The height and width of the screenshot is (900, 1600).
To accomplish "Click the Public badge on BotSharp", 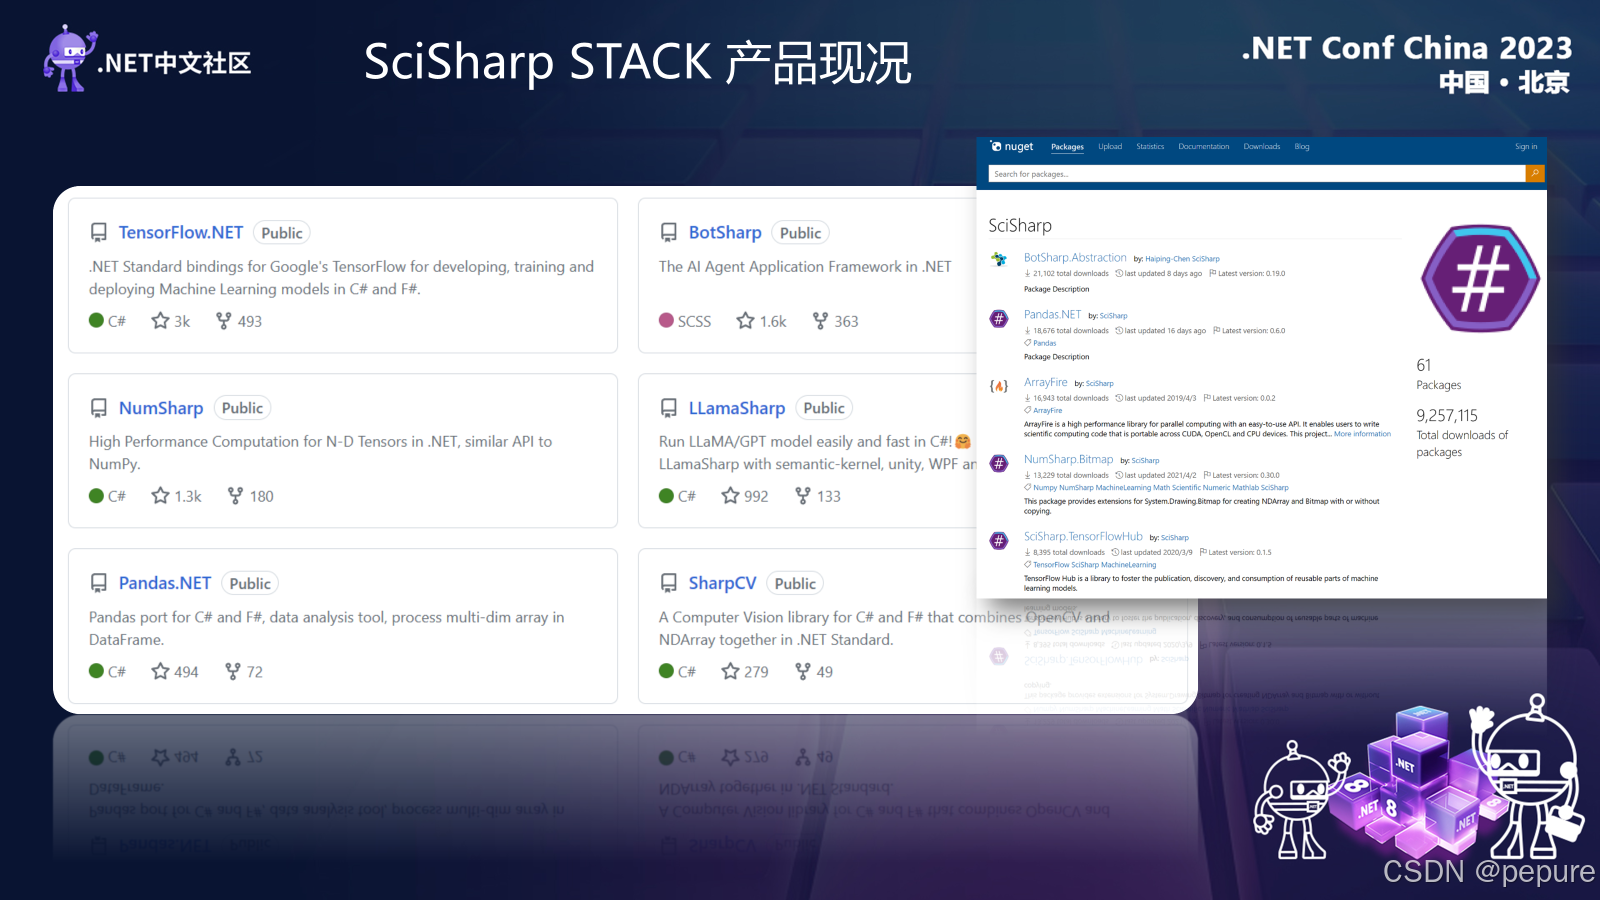I will (x=801, y=233).
